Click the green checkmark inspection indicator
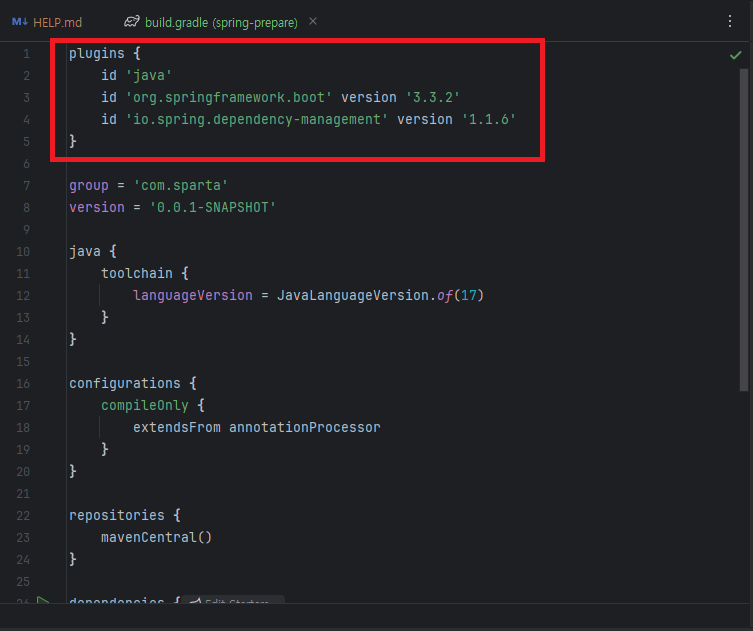The image size is (753, 631). (x=735, y=55)
